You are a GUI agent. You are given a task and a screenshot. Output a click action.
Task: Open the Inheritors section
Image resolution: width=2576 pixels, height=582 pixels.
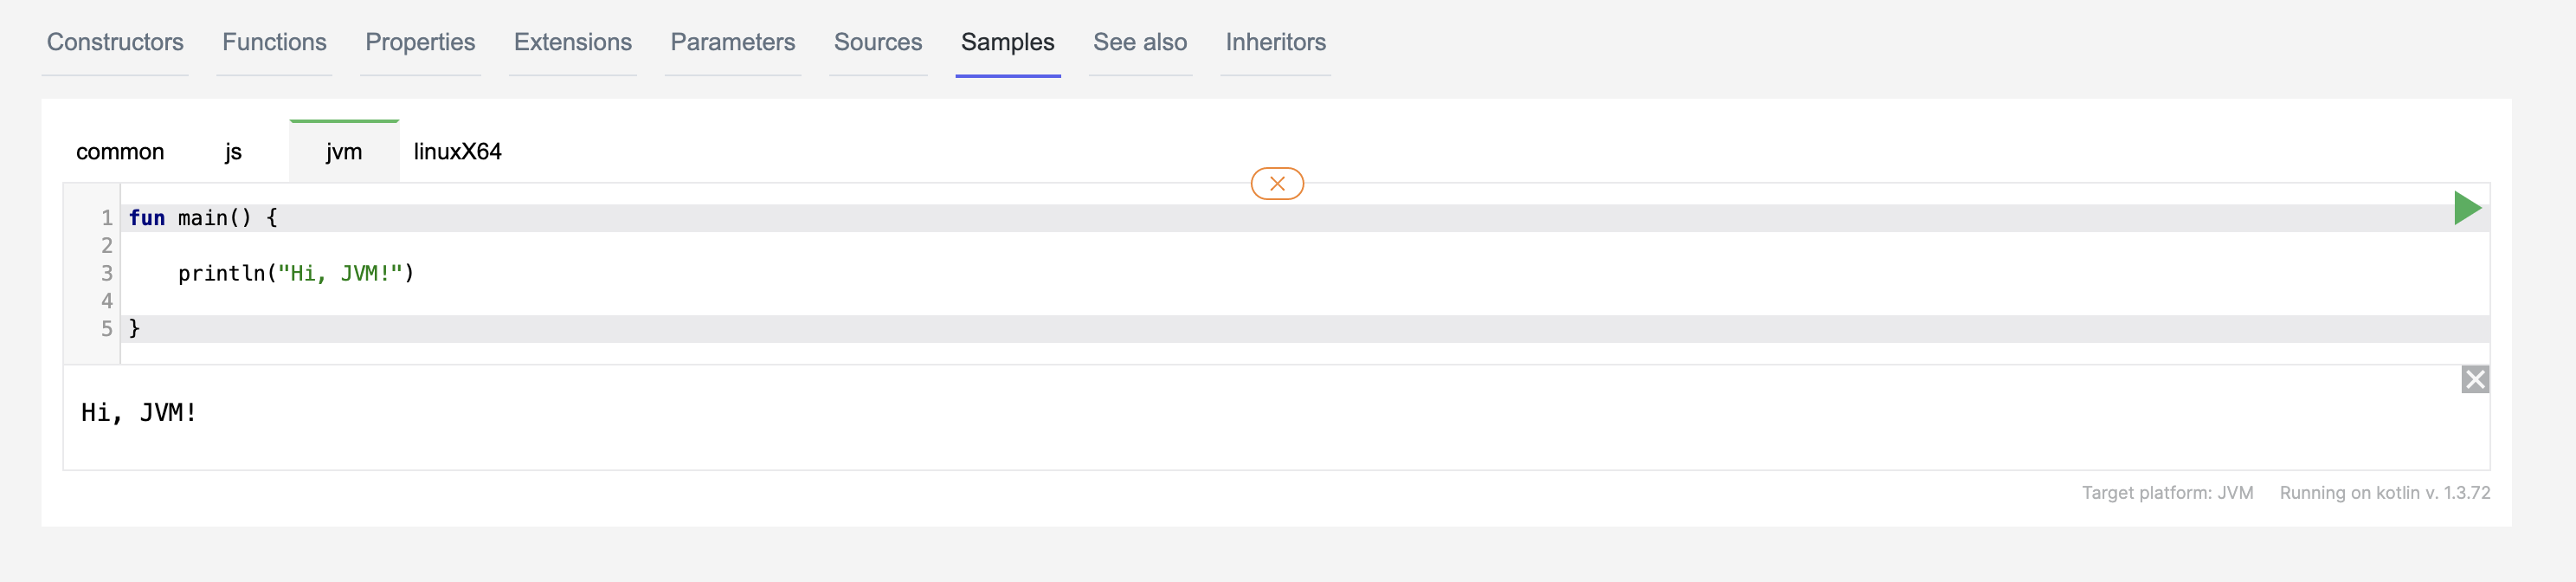click(1275, 43)
